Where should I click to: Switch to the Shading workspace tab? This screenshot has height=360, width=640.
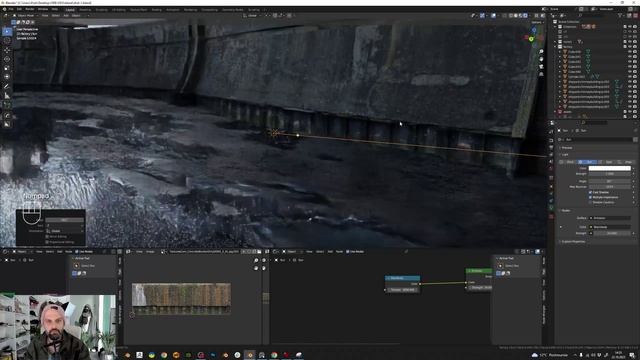click(x=156, y=9)
